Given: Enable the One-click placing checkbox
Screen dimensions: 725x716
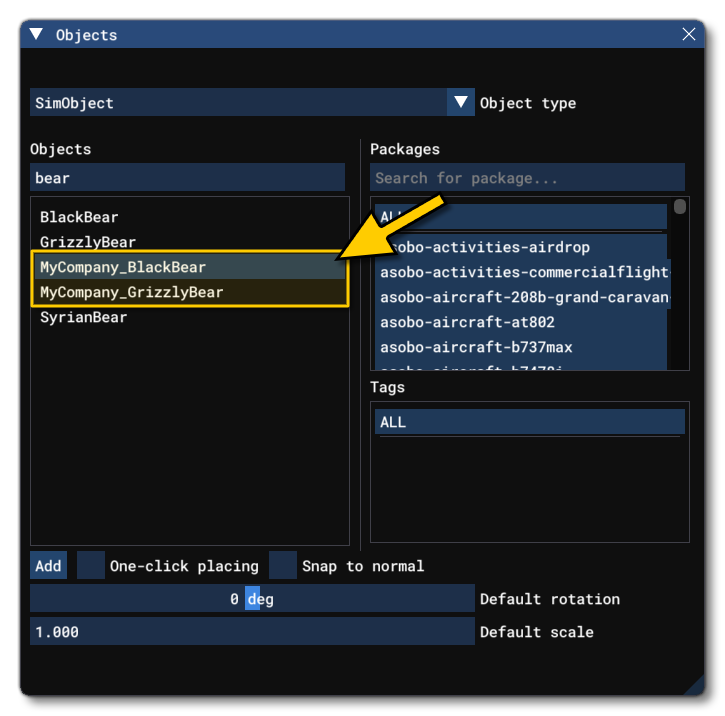Looking at the screenshot, I should (91, 566).
